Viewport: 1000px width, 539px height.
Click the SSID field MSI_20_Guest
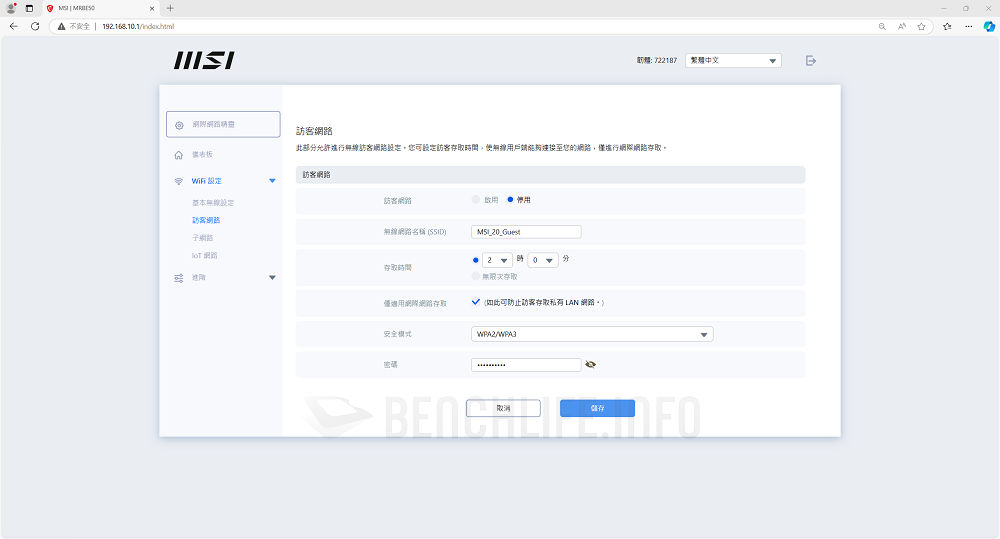[x=526, y=232]
